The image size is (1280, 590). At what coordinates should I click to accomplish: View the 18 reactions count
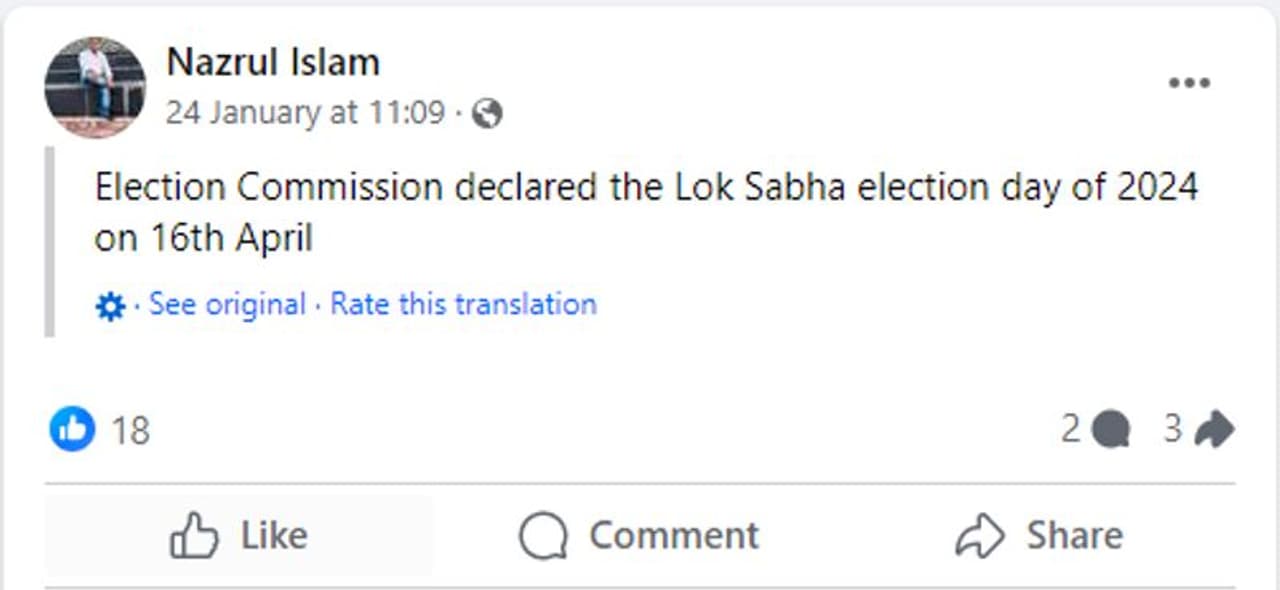[130, 431]
